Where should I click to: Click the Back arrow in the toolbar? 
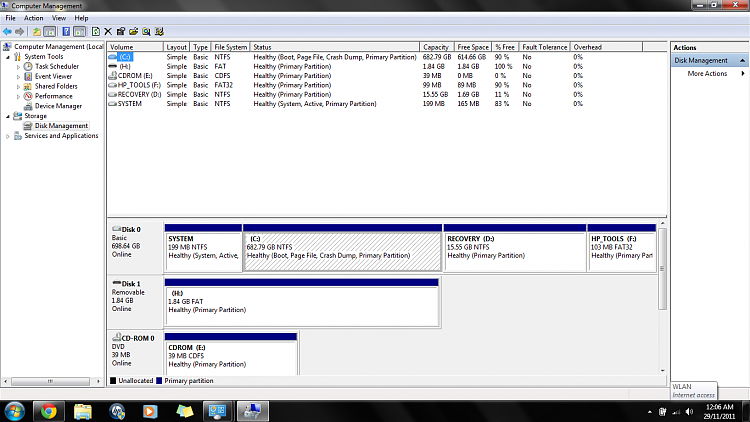point(7,32)
